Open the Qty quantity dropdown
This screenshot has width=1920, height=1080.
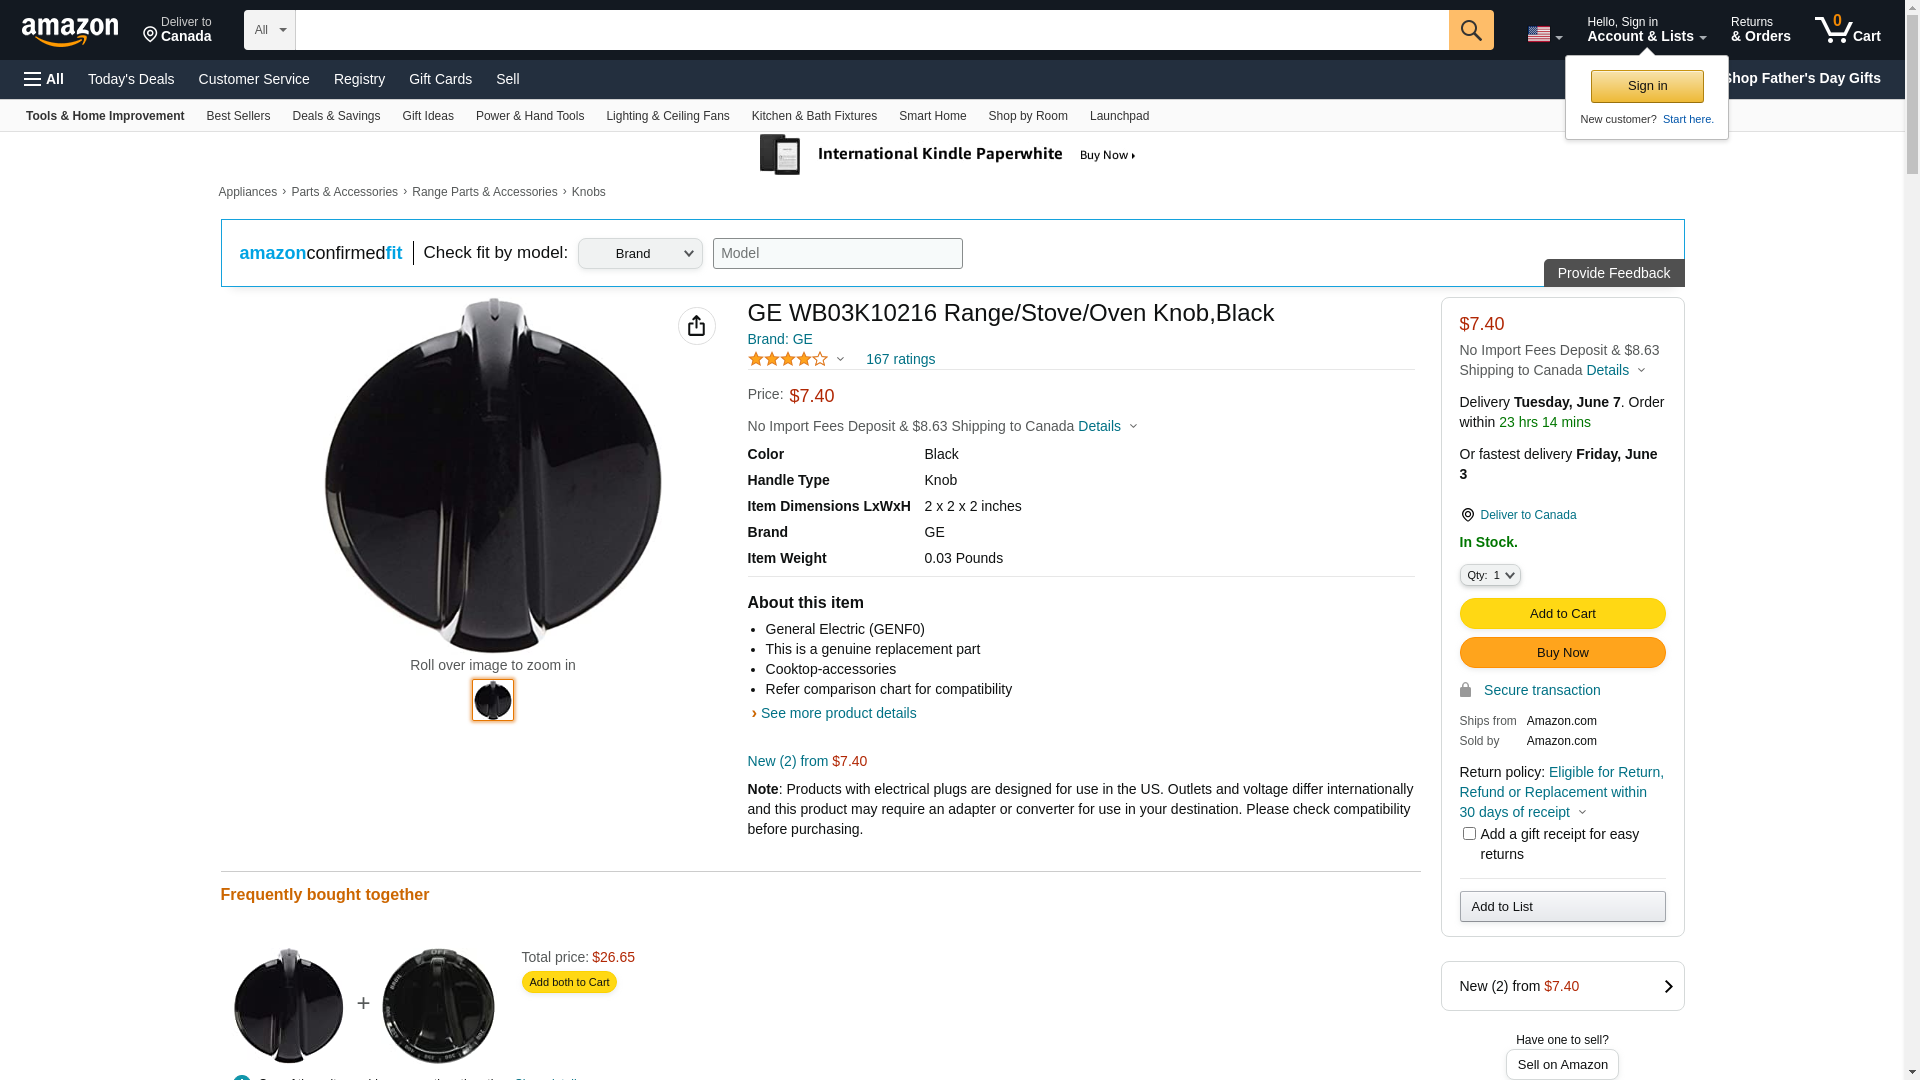(x=1490, y=575)
